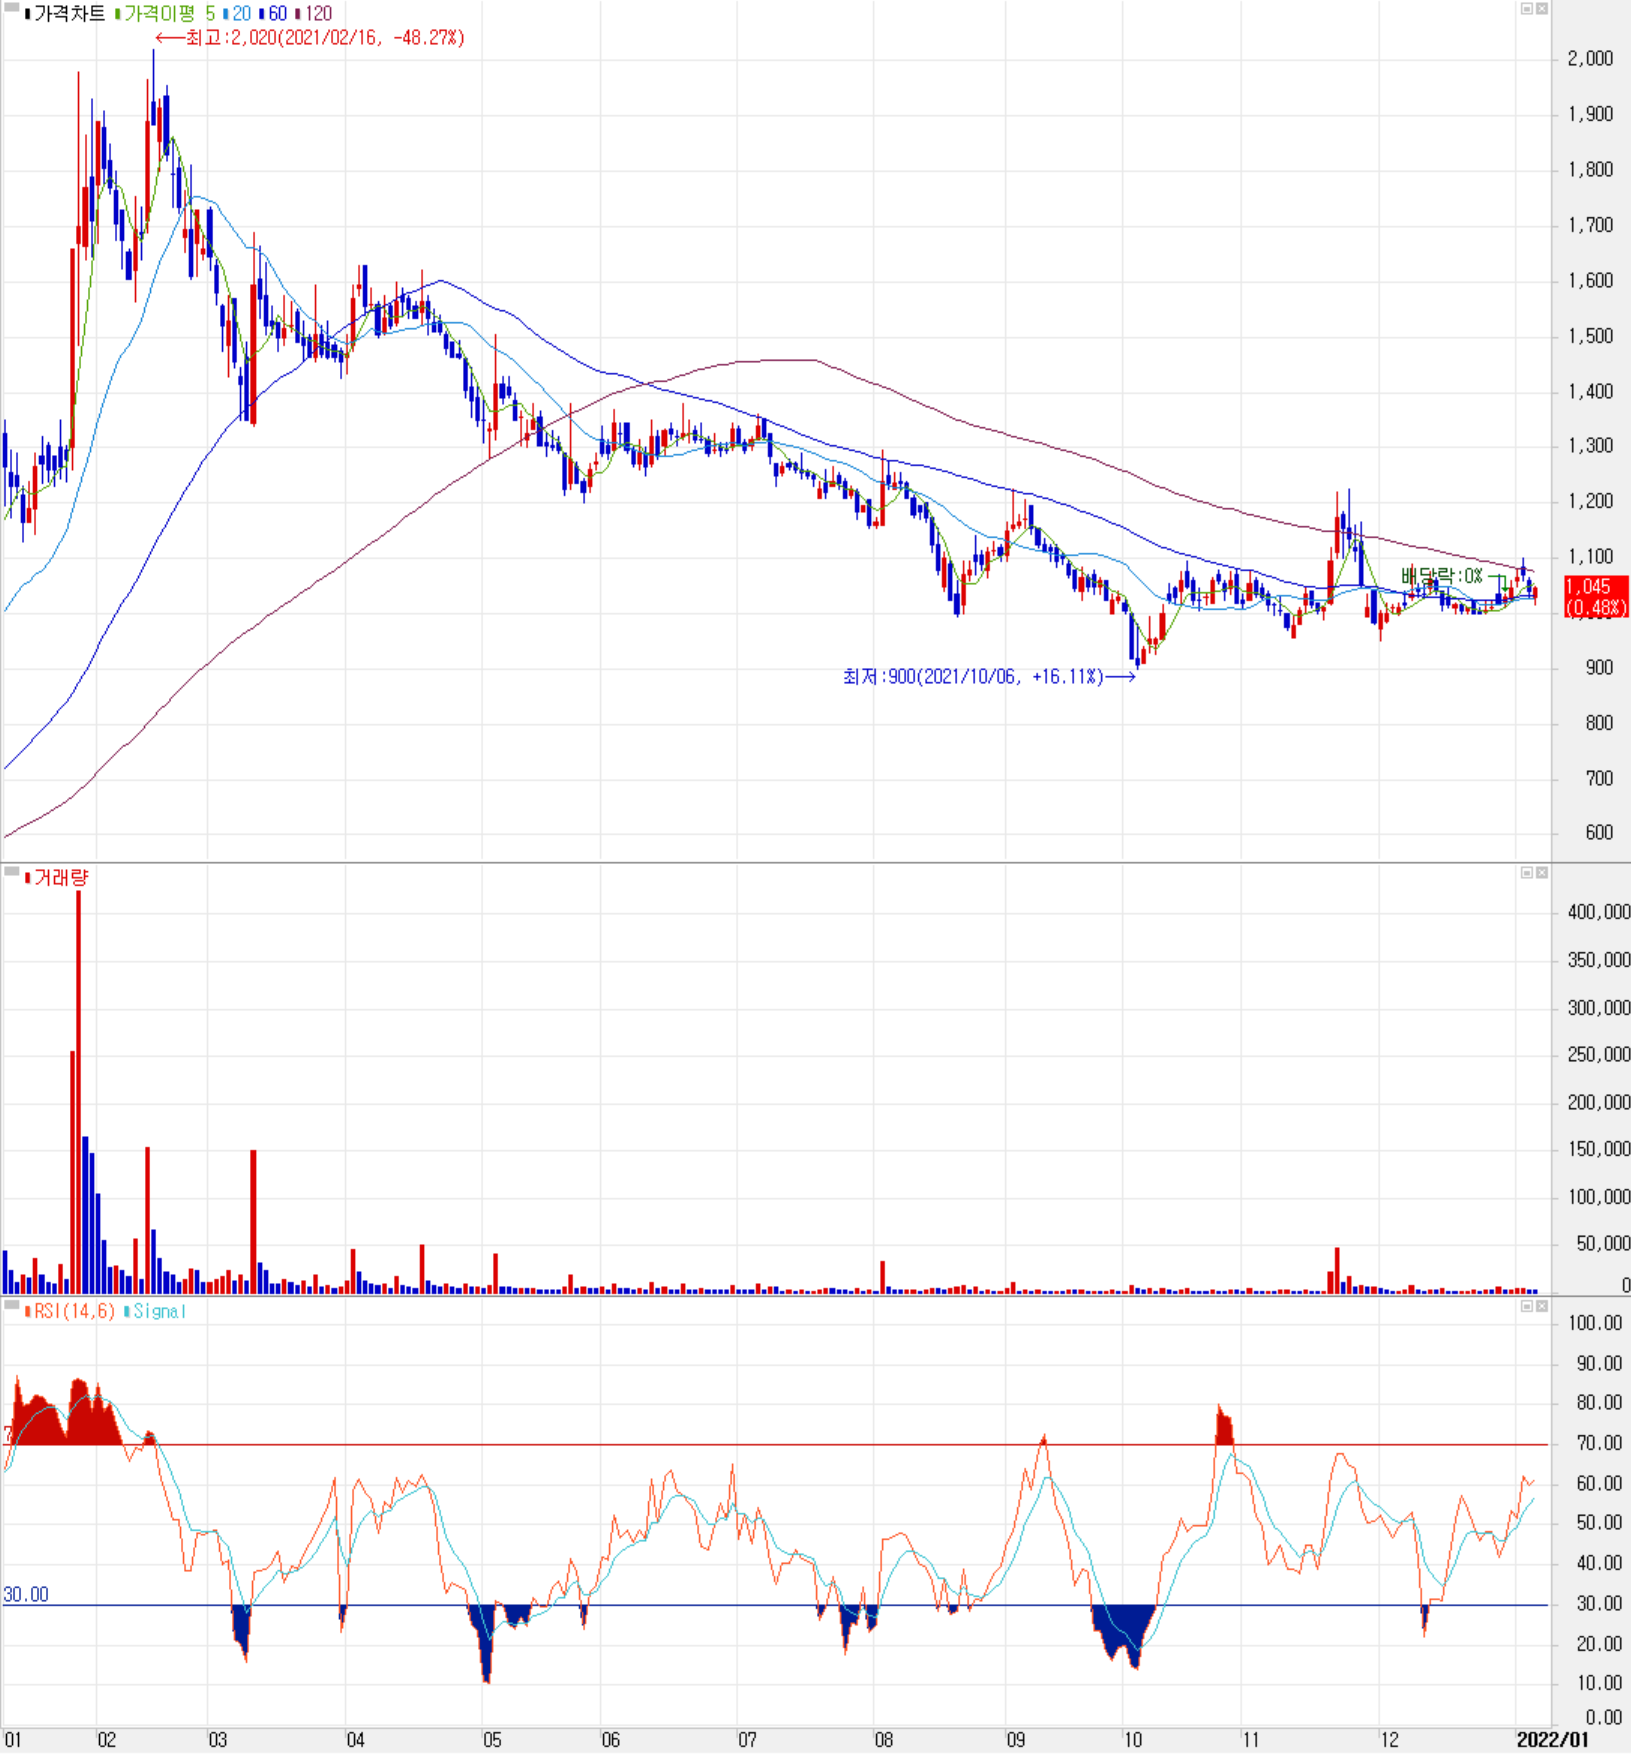Click the 06 month marker on time axis
Screen dimensions: 1631x1754
610,1740
